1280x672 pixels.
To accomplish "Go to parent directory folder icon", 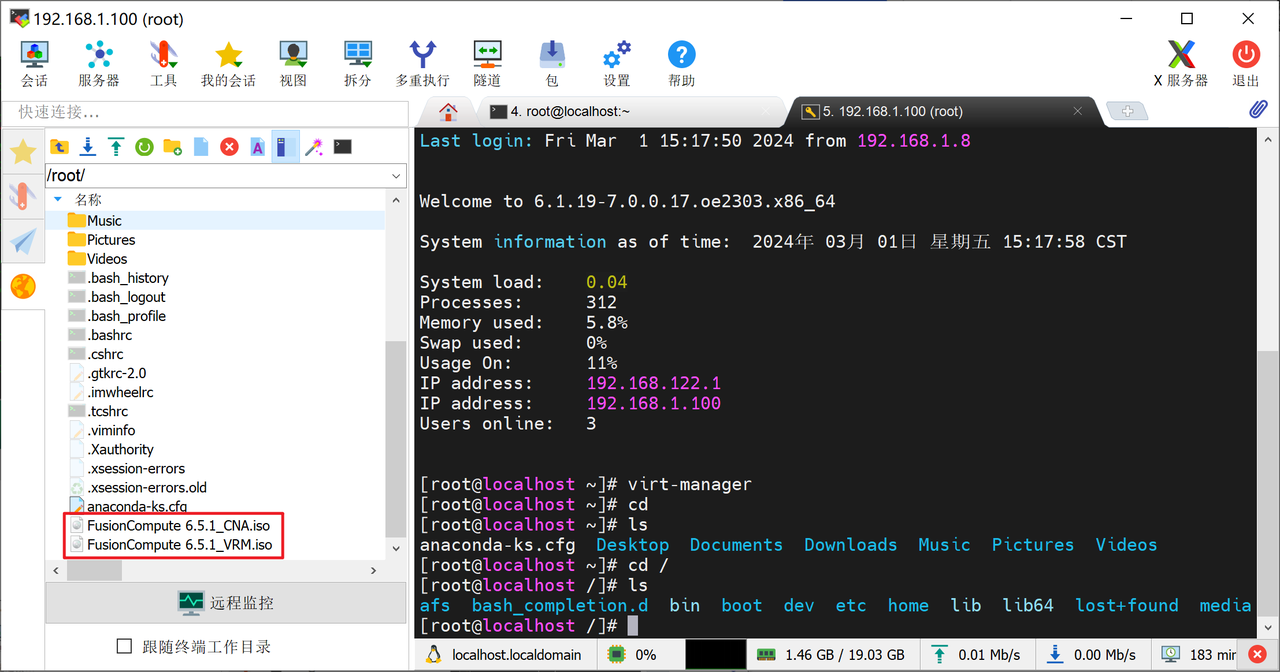I will coord(60,147).
